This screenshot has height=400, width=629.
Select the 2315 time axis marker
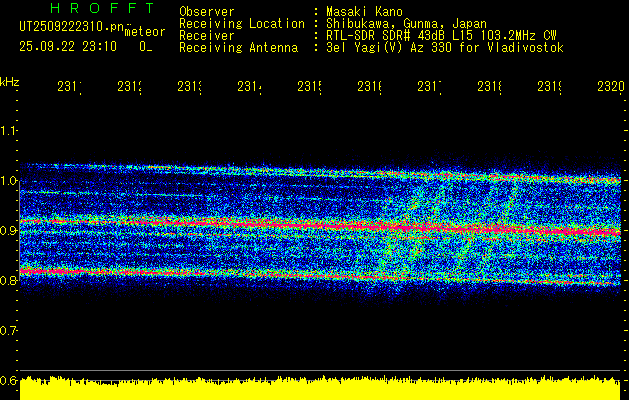309,87
